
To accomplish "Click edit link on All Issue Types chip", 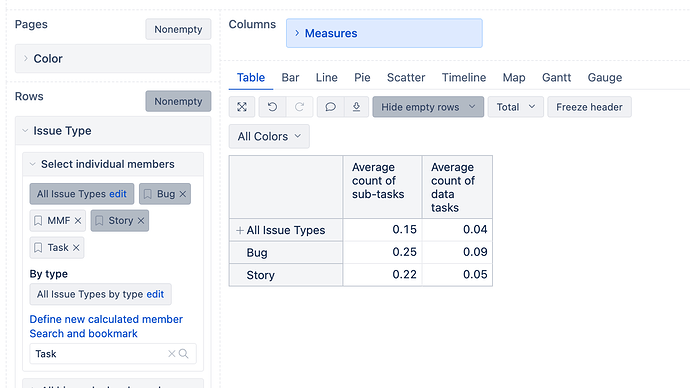I will tap(118, 194).
